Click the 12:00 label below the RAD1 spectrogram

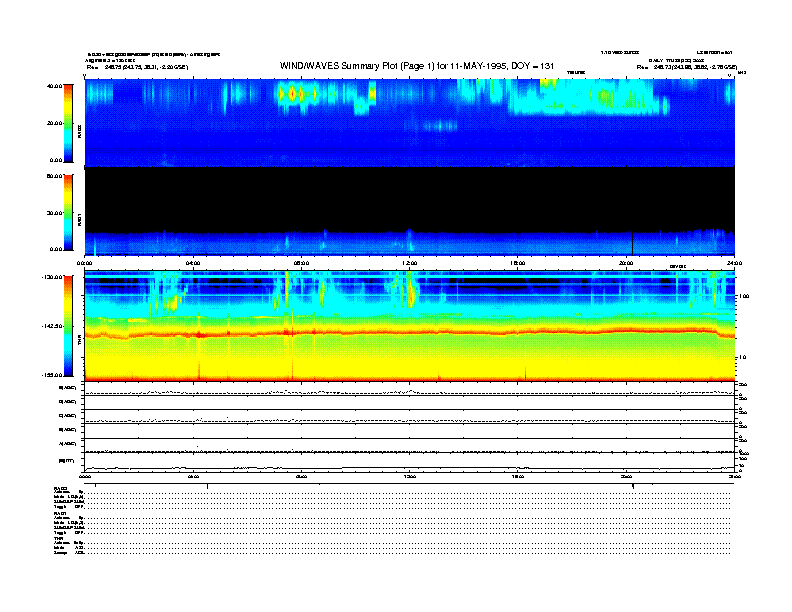click(x=410, y=263)
